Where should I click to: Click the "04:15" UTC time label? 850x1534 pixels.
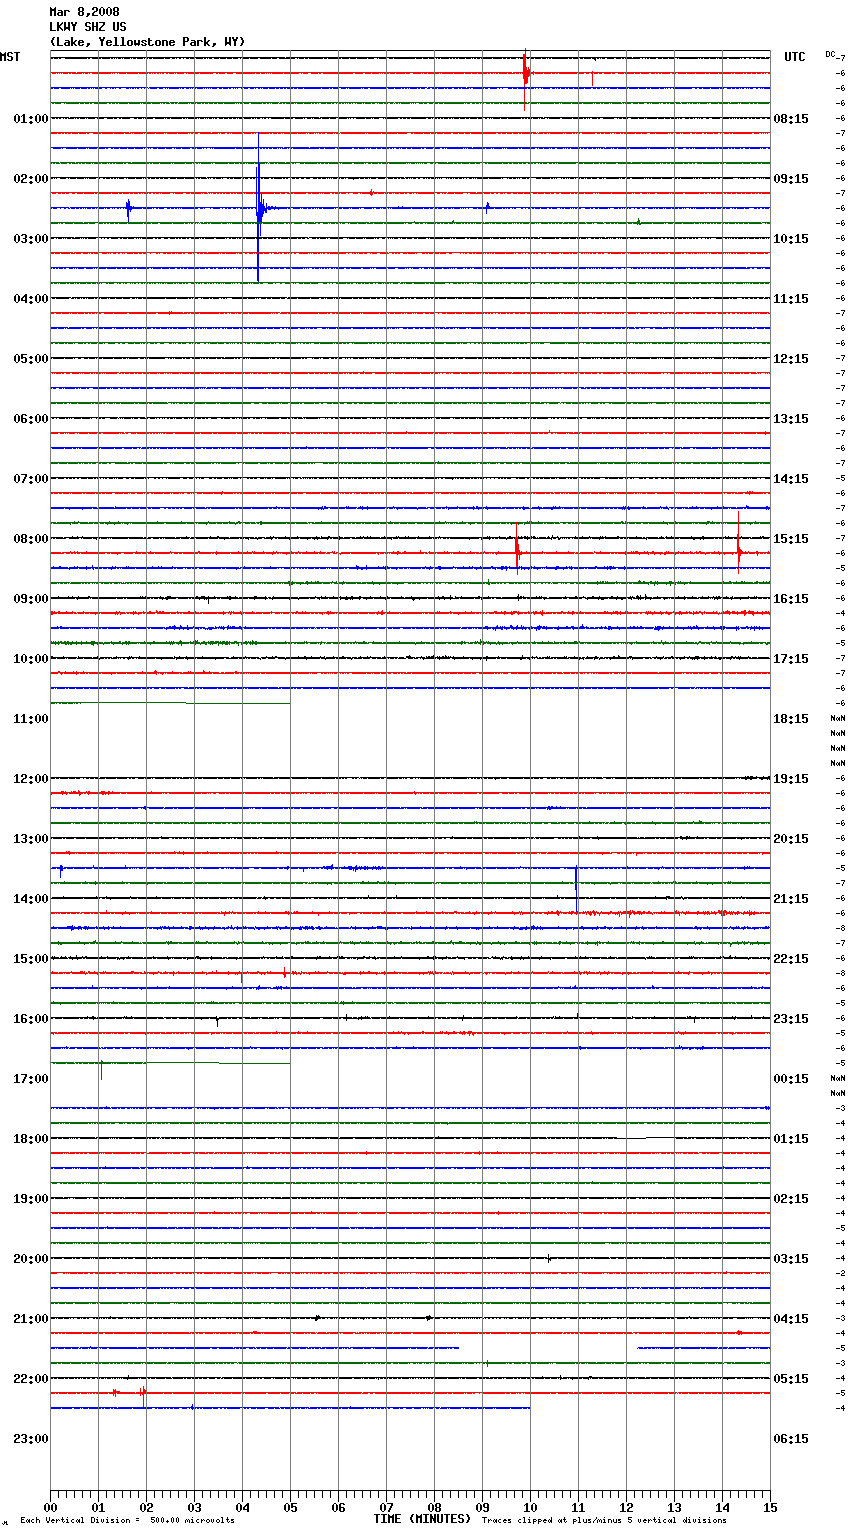coord(791,1319)
